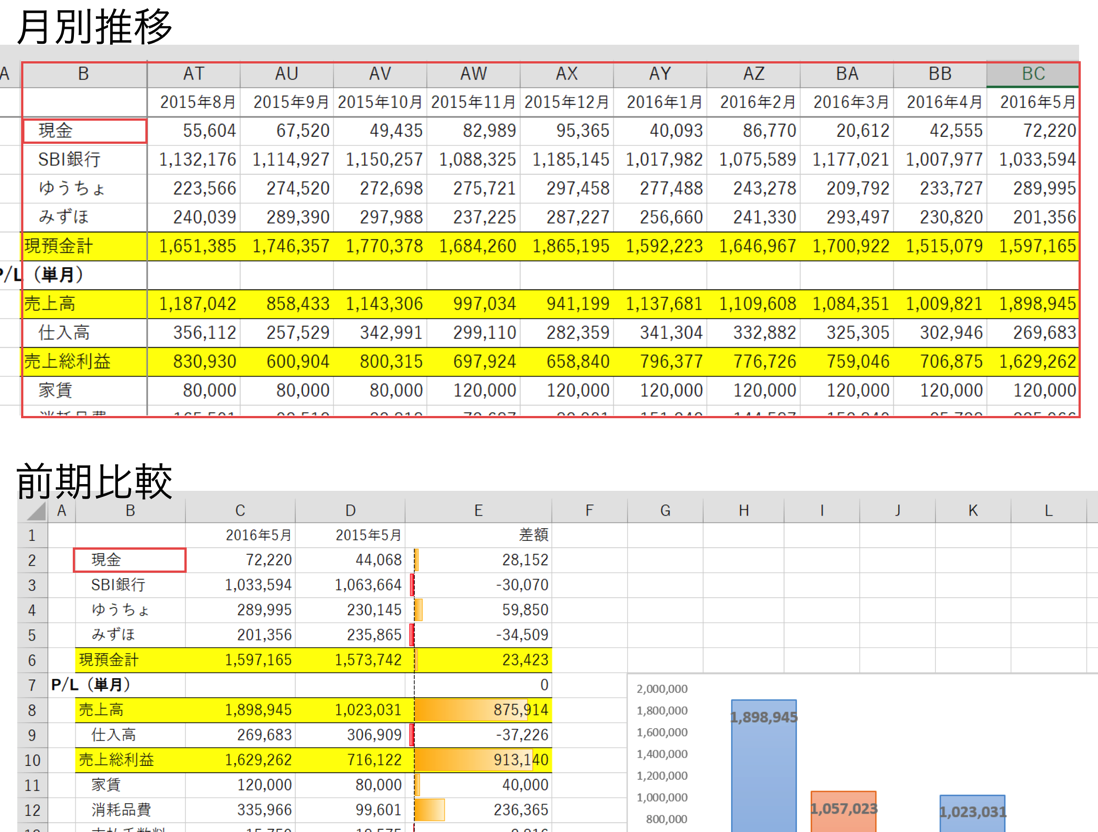Image resolution: width=1098 pixels, height=832 pixels.
Task: Click row header 8 in lower sheet
Action: pyautogui.click(x=32, y=710)
